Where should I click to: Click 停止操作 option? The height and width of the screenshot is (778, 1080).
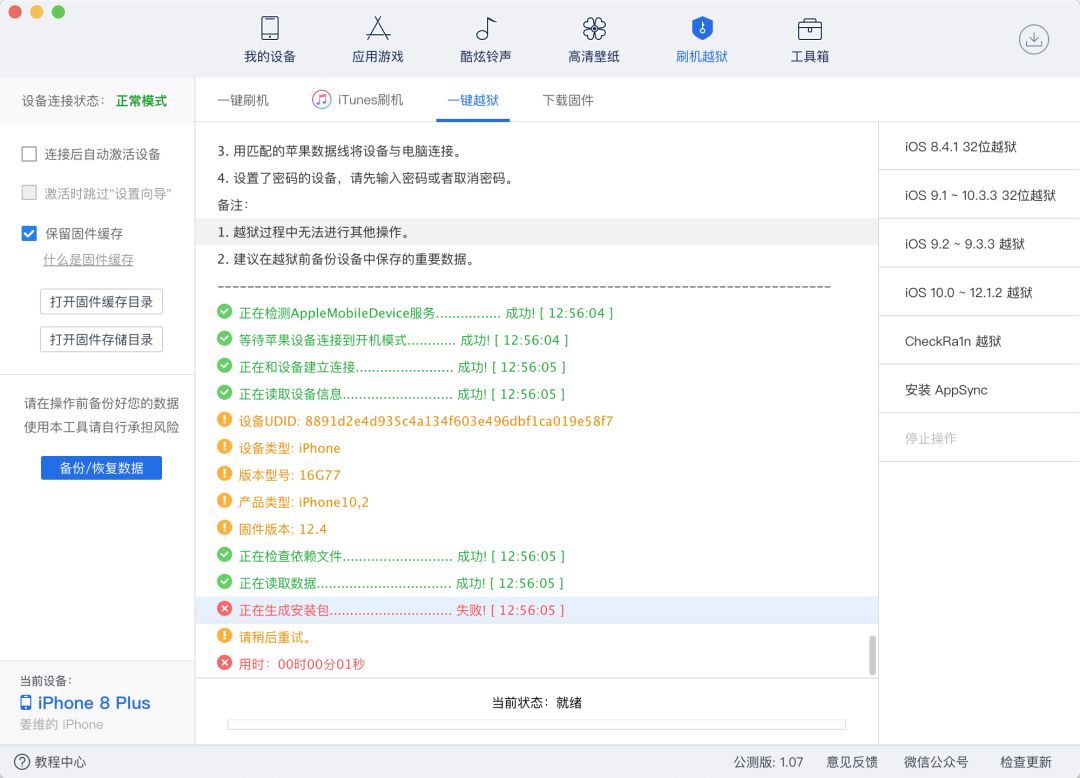979,438
